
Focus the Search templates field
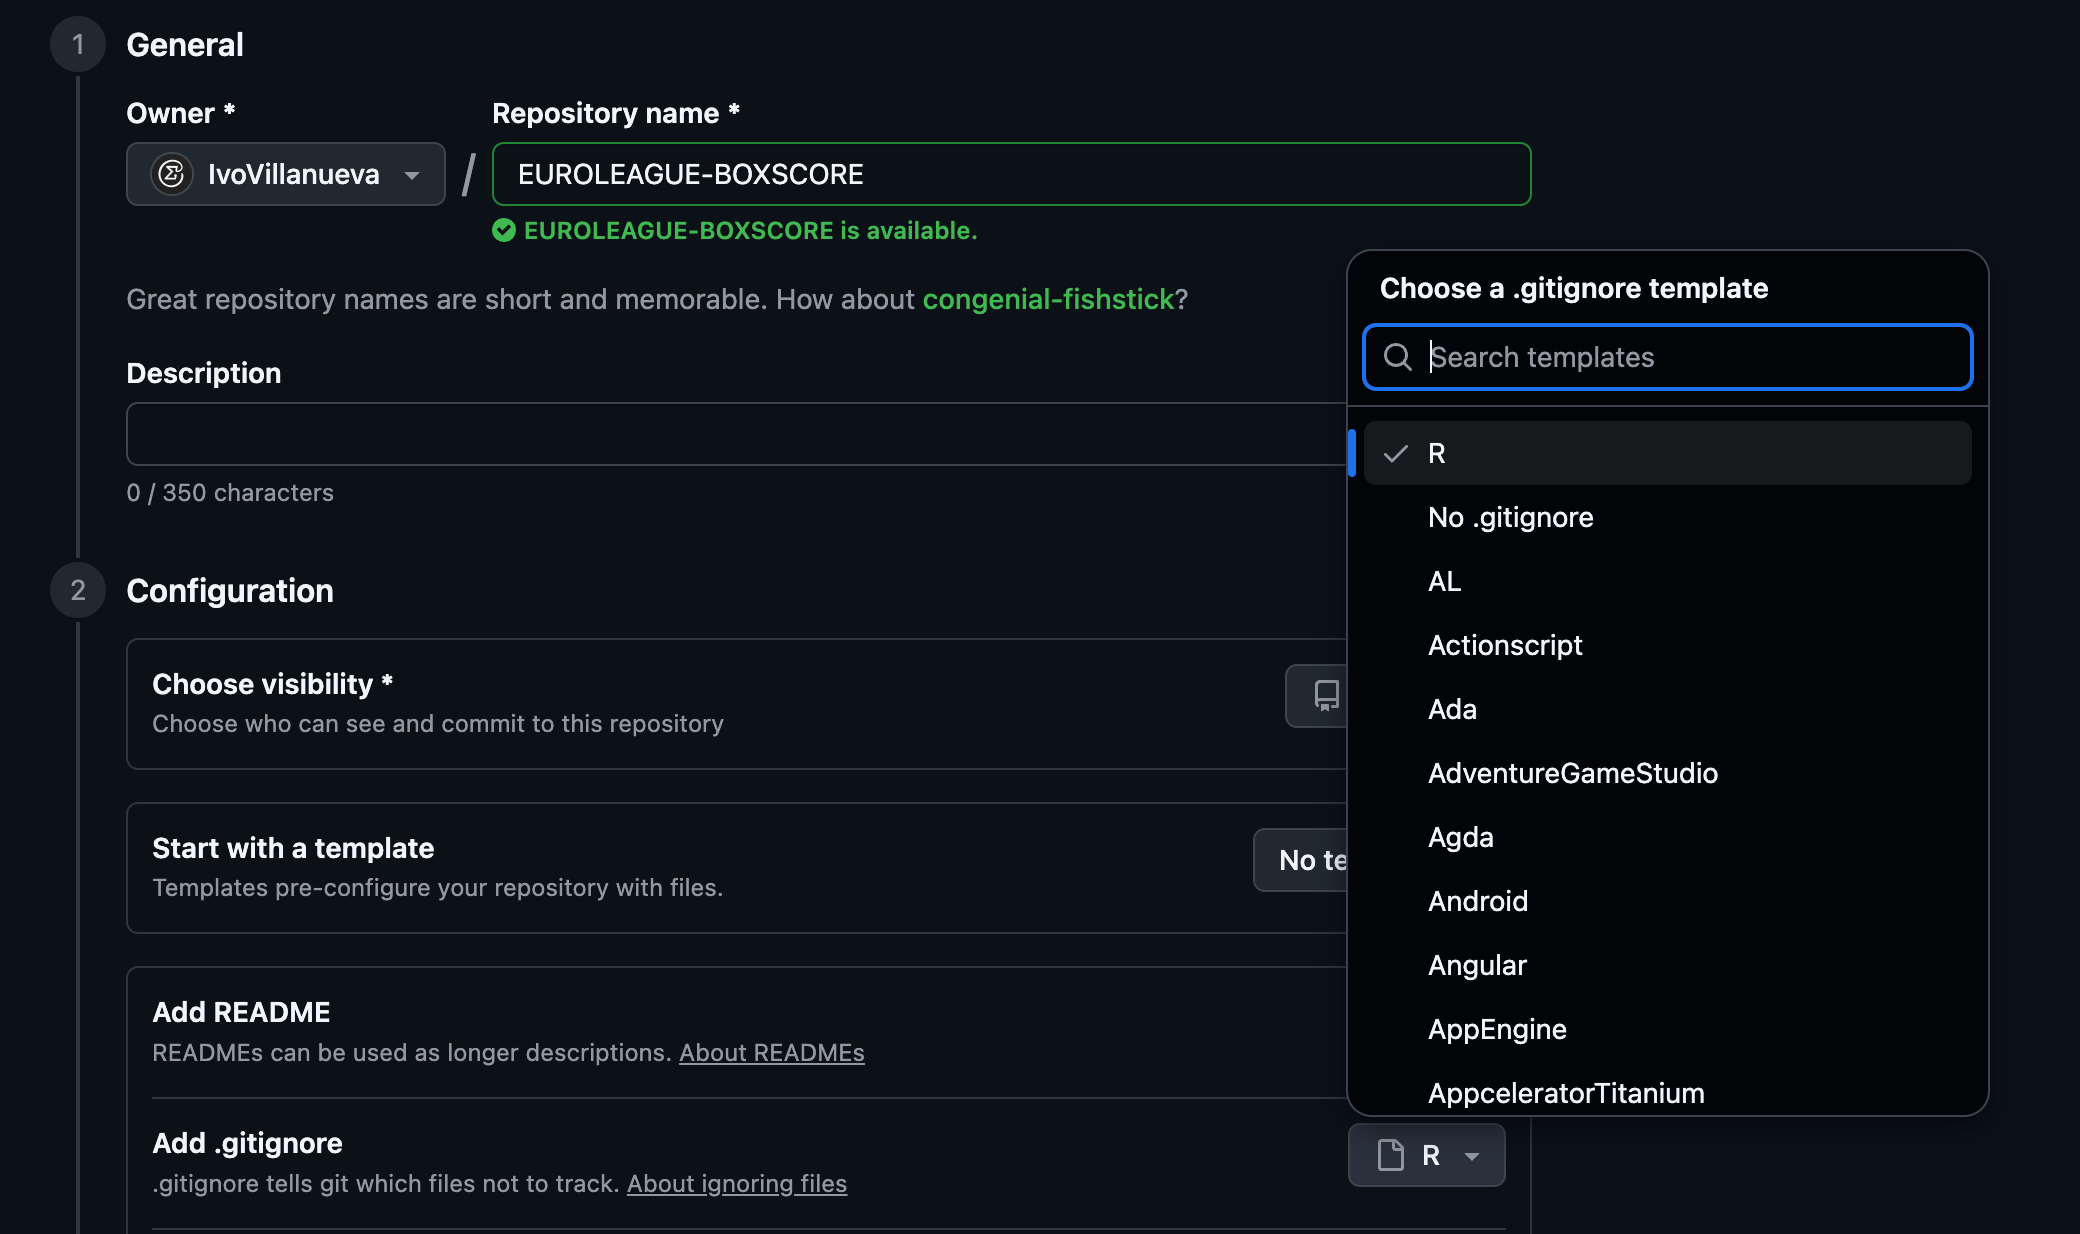click(x=1690, y=357)
